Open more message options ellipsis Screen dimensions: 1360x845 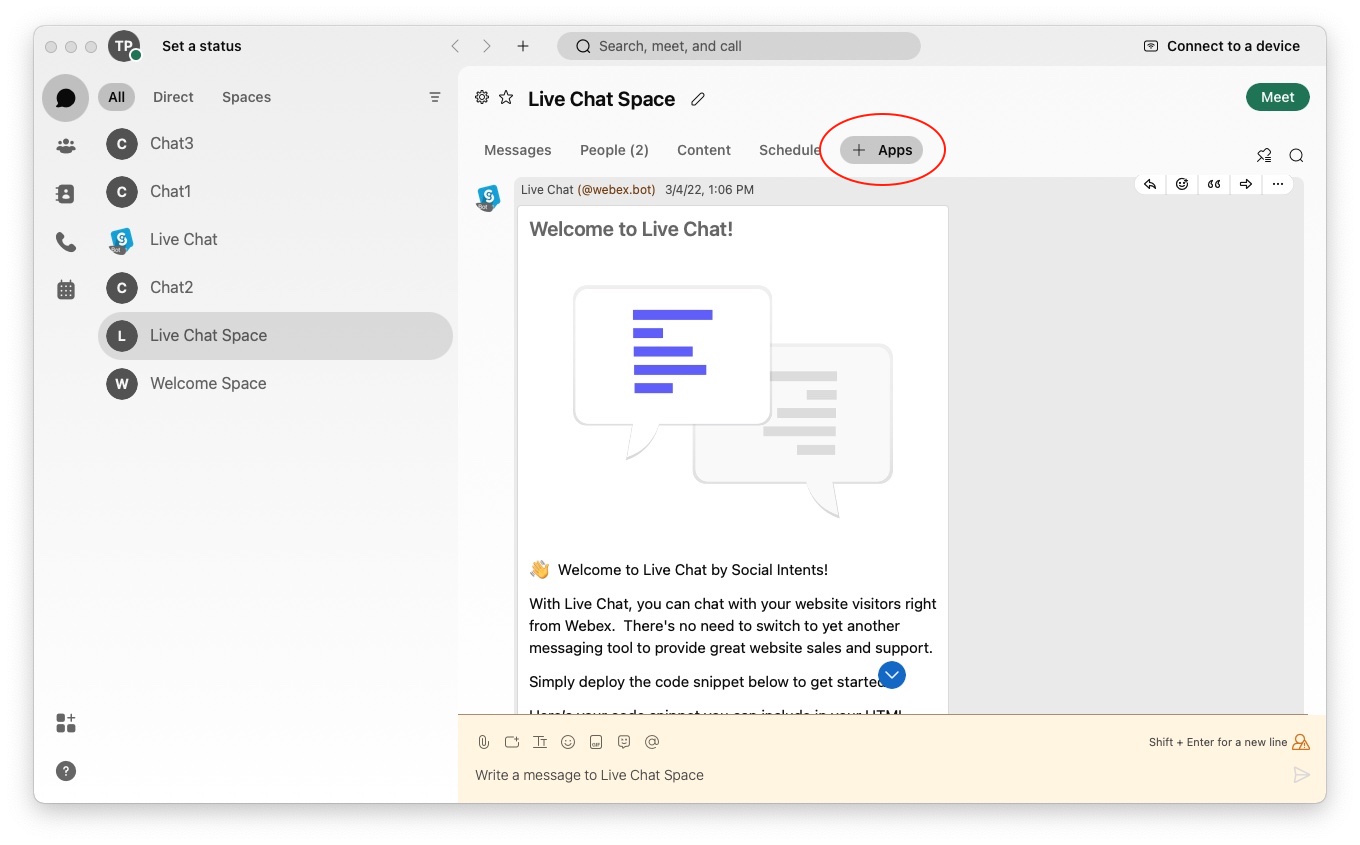(1278, 184)
